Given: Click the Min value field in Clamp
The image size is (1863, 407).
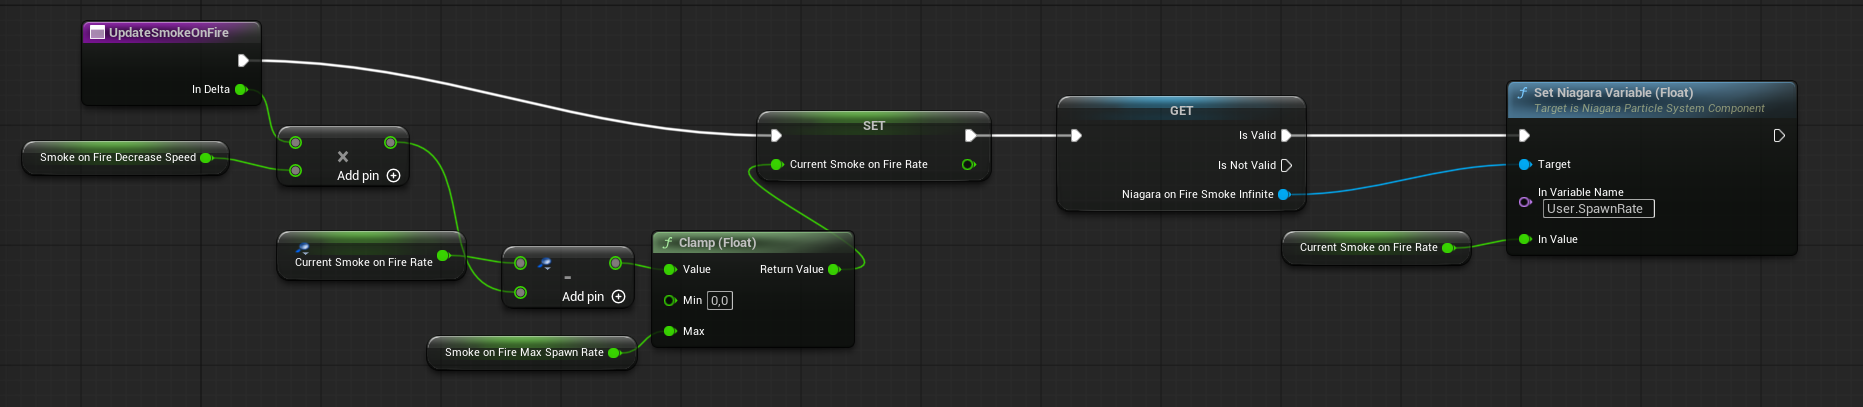Looking at the screenshot, I should point(719,300).
